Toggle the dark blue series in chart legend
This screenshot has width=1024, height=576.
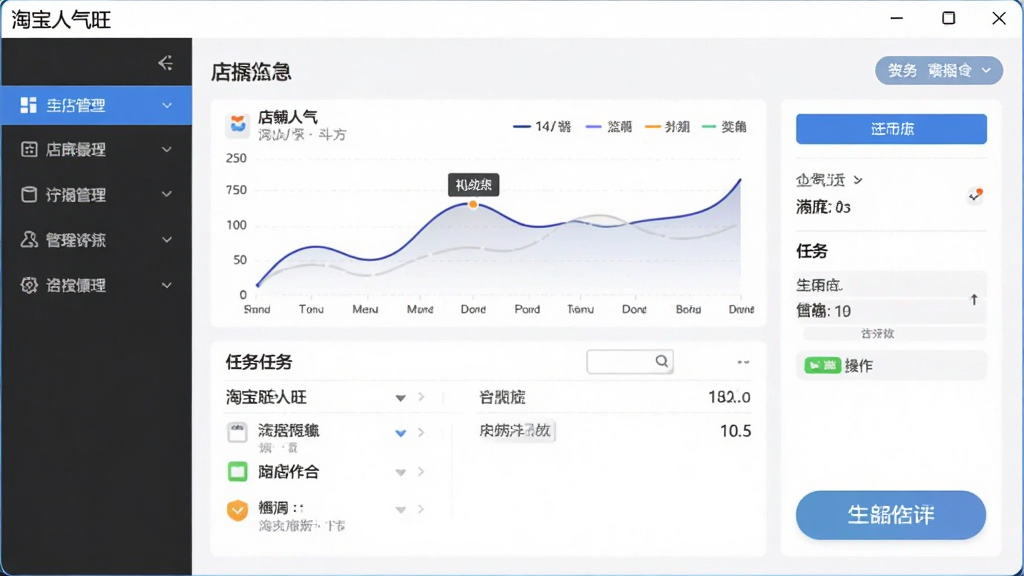(x=542, y=127)
